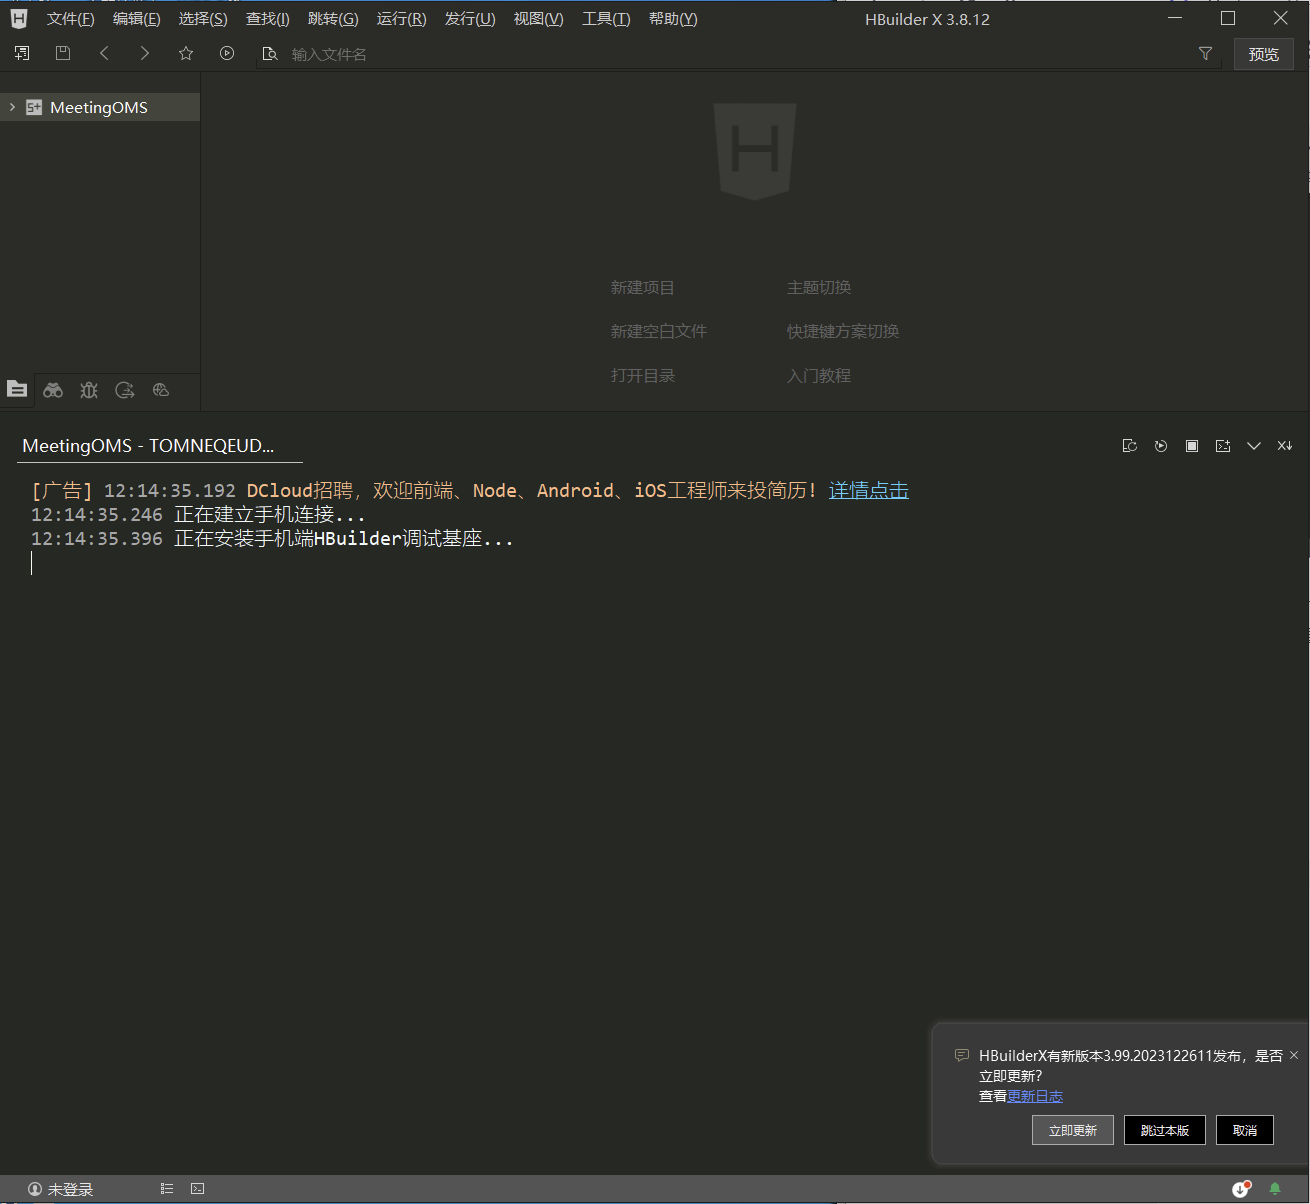
Task: Open the 运行(R) menu
Action: coord(401,19)
